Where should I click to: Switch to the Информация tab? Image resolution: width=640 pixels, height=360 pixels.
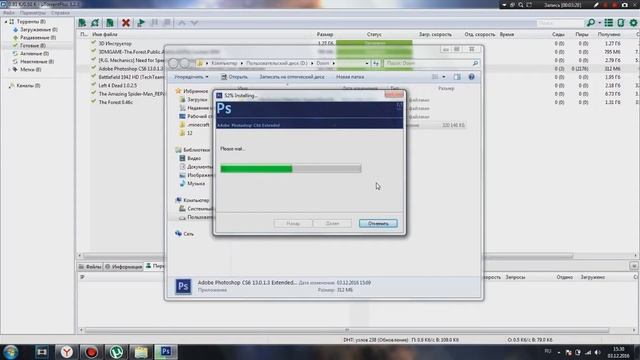(123, 266)
